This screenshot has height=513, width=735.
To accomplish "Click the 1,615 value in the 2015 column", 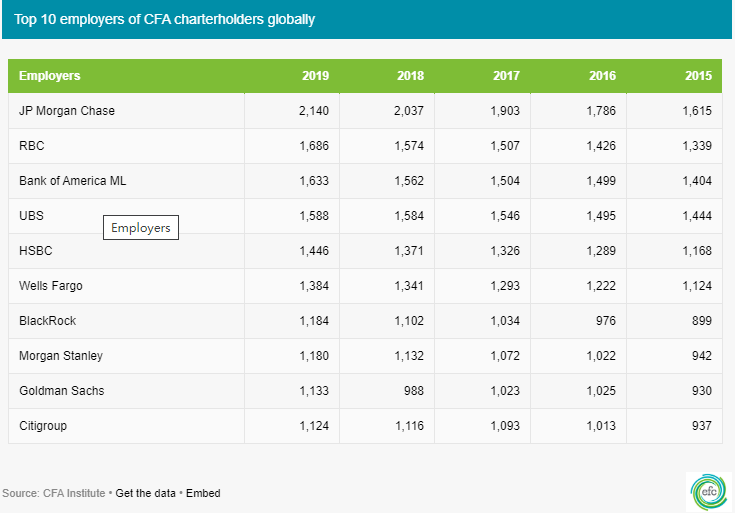I will (697, 111).
